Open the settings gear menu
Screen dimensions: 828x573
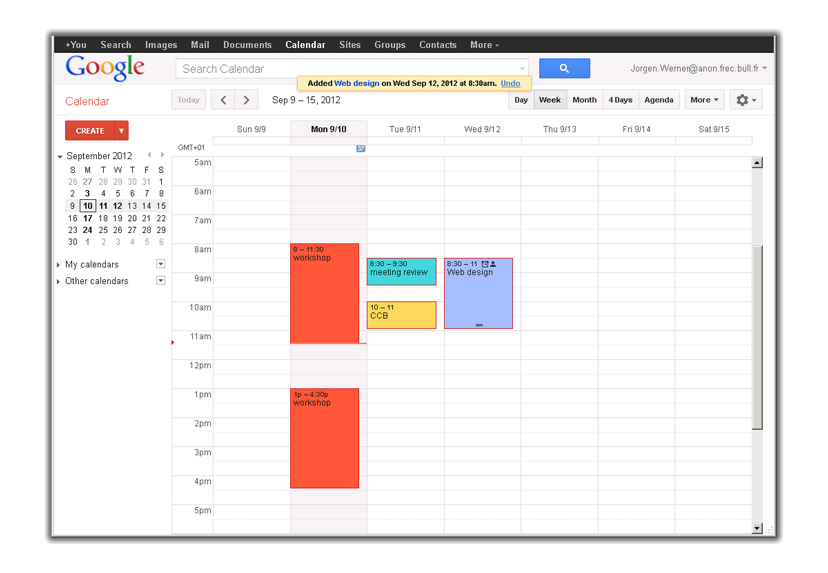[x=746, y=100]
